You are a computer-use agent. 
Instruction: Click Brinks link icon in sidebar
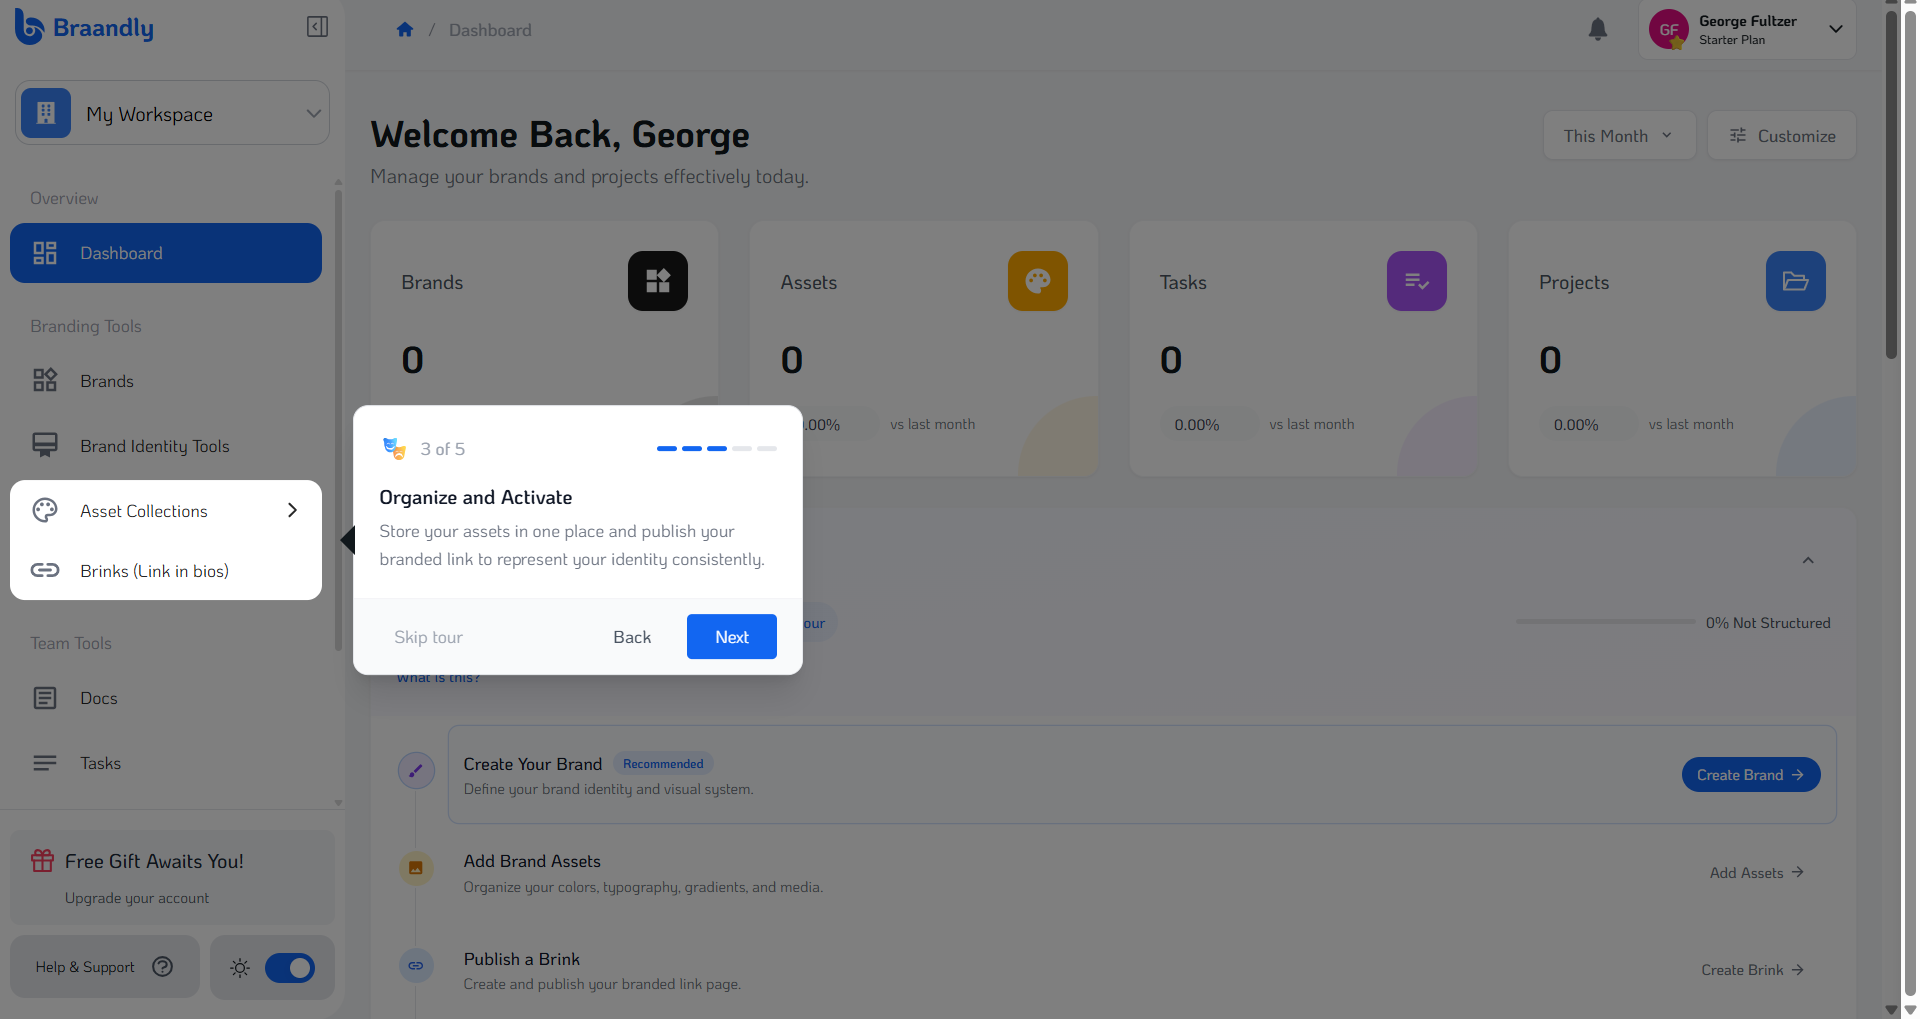tap(45, 570)
